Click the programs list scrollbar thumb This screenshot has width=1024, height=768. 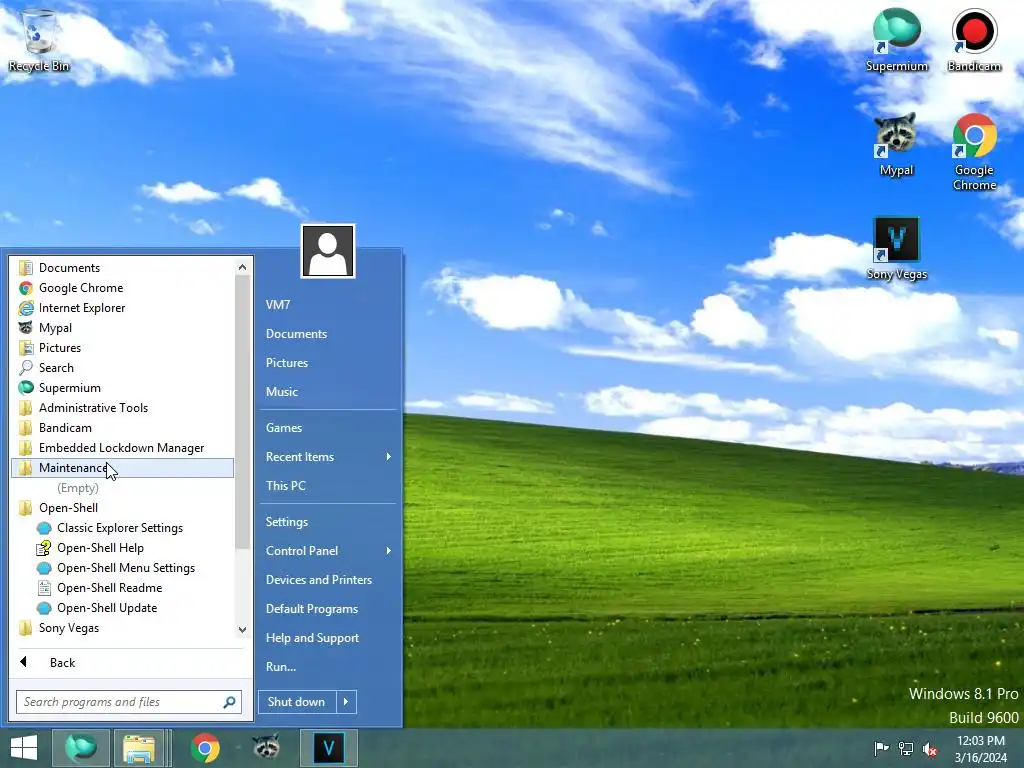pos(242,412)
